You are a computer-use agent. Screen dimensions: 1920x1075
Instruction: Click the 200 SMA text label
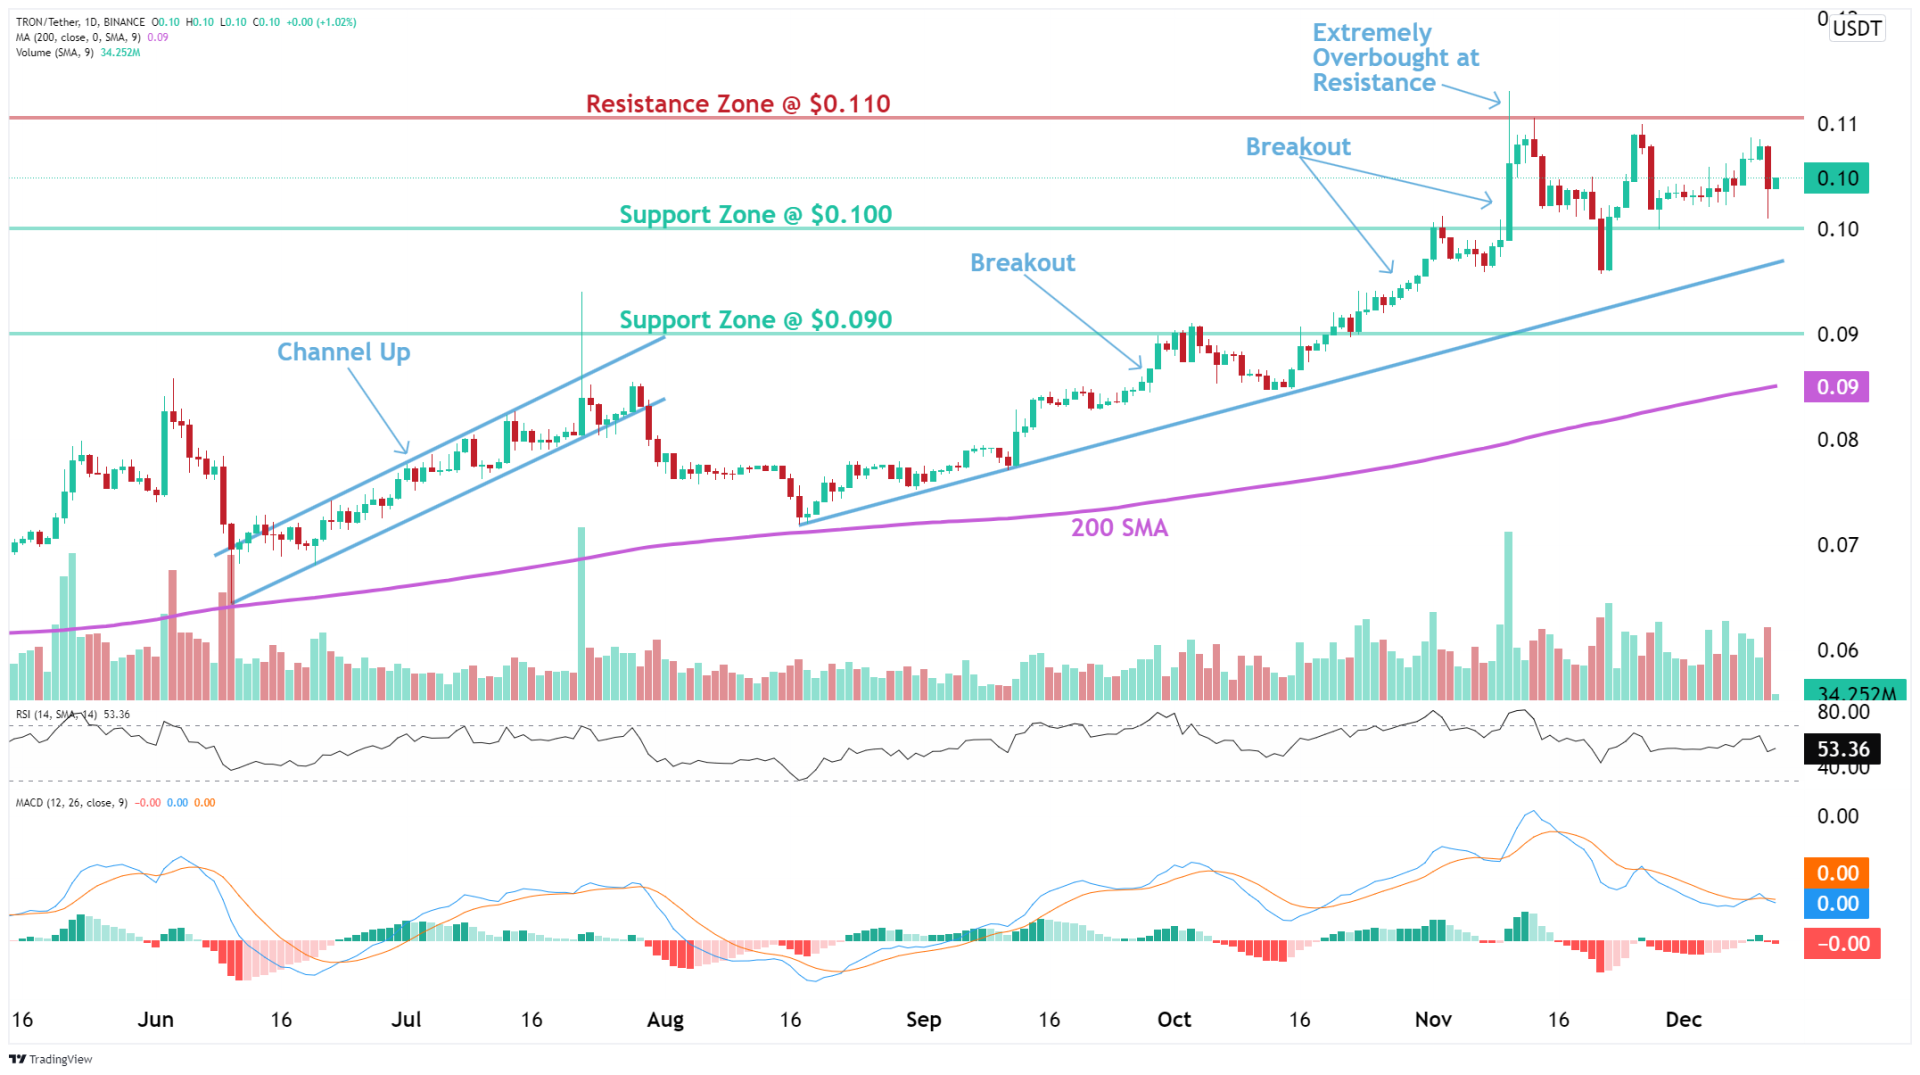pos(1119,528)
